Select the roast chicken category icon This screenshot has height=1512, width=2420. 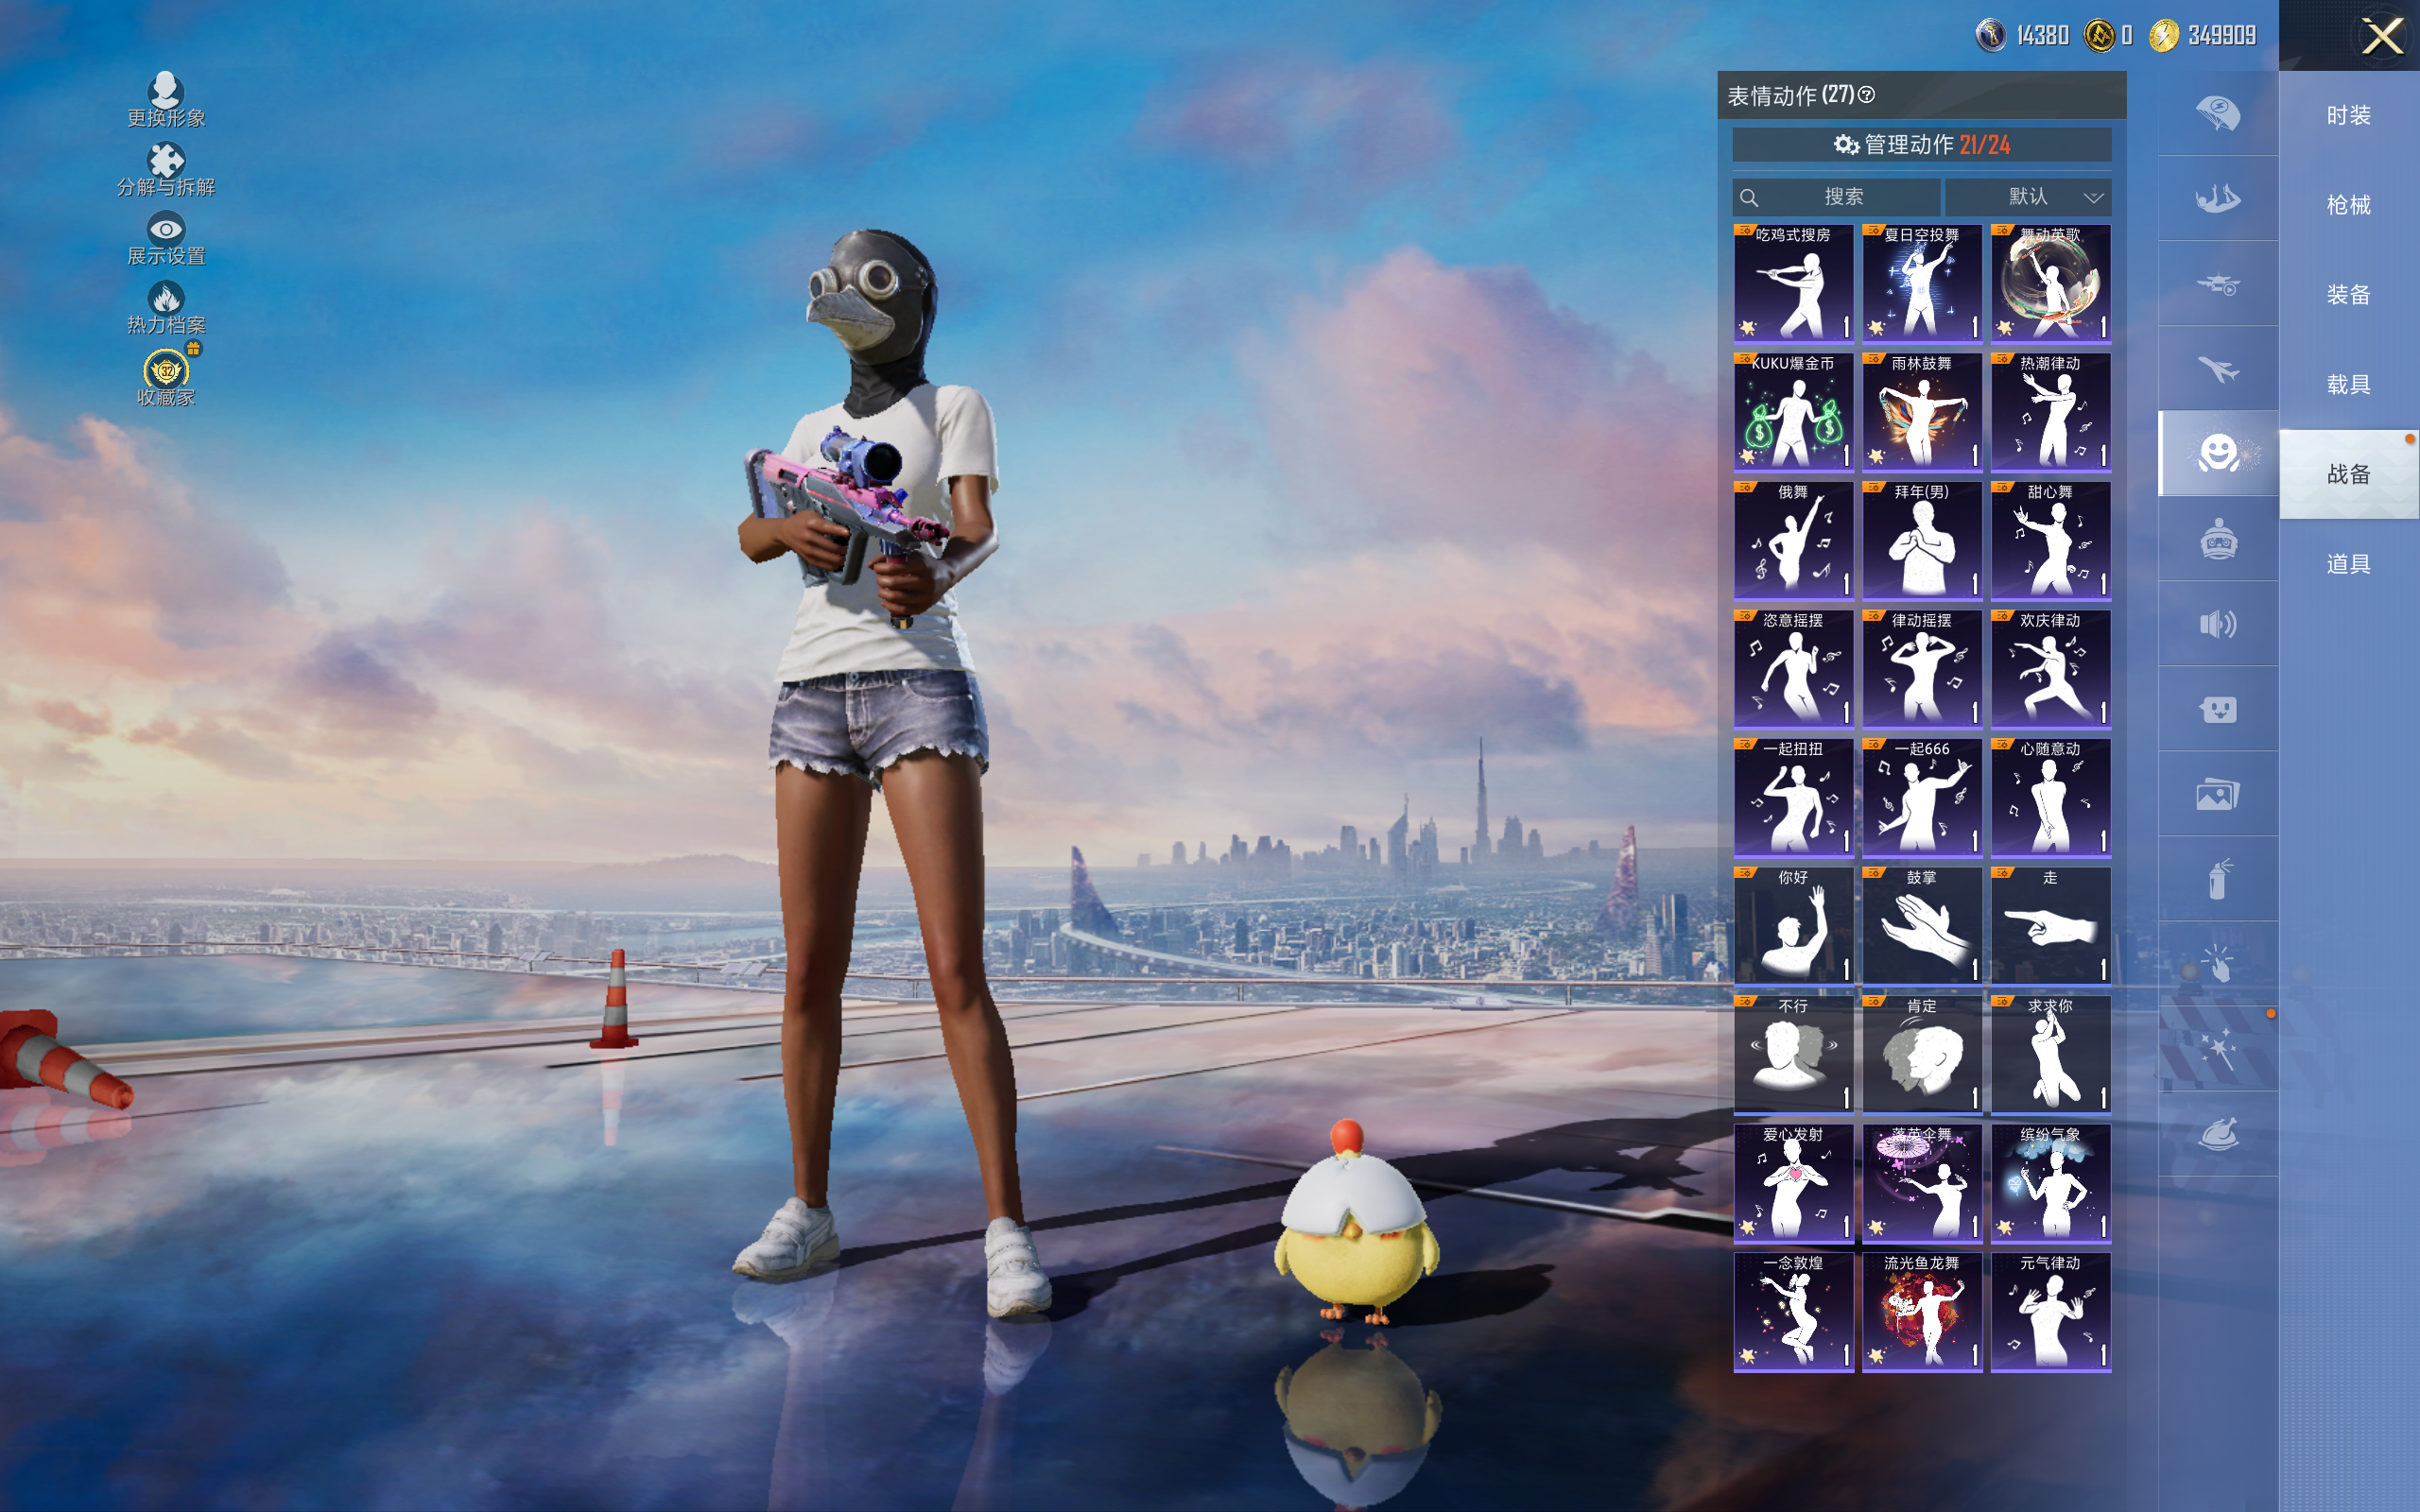[2217, 1134]
